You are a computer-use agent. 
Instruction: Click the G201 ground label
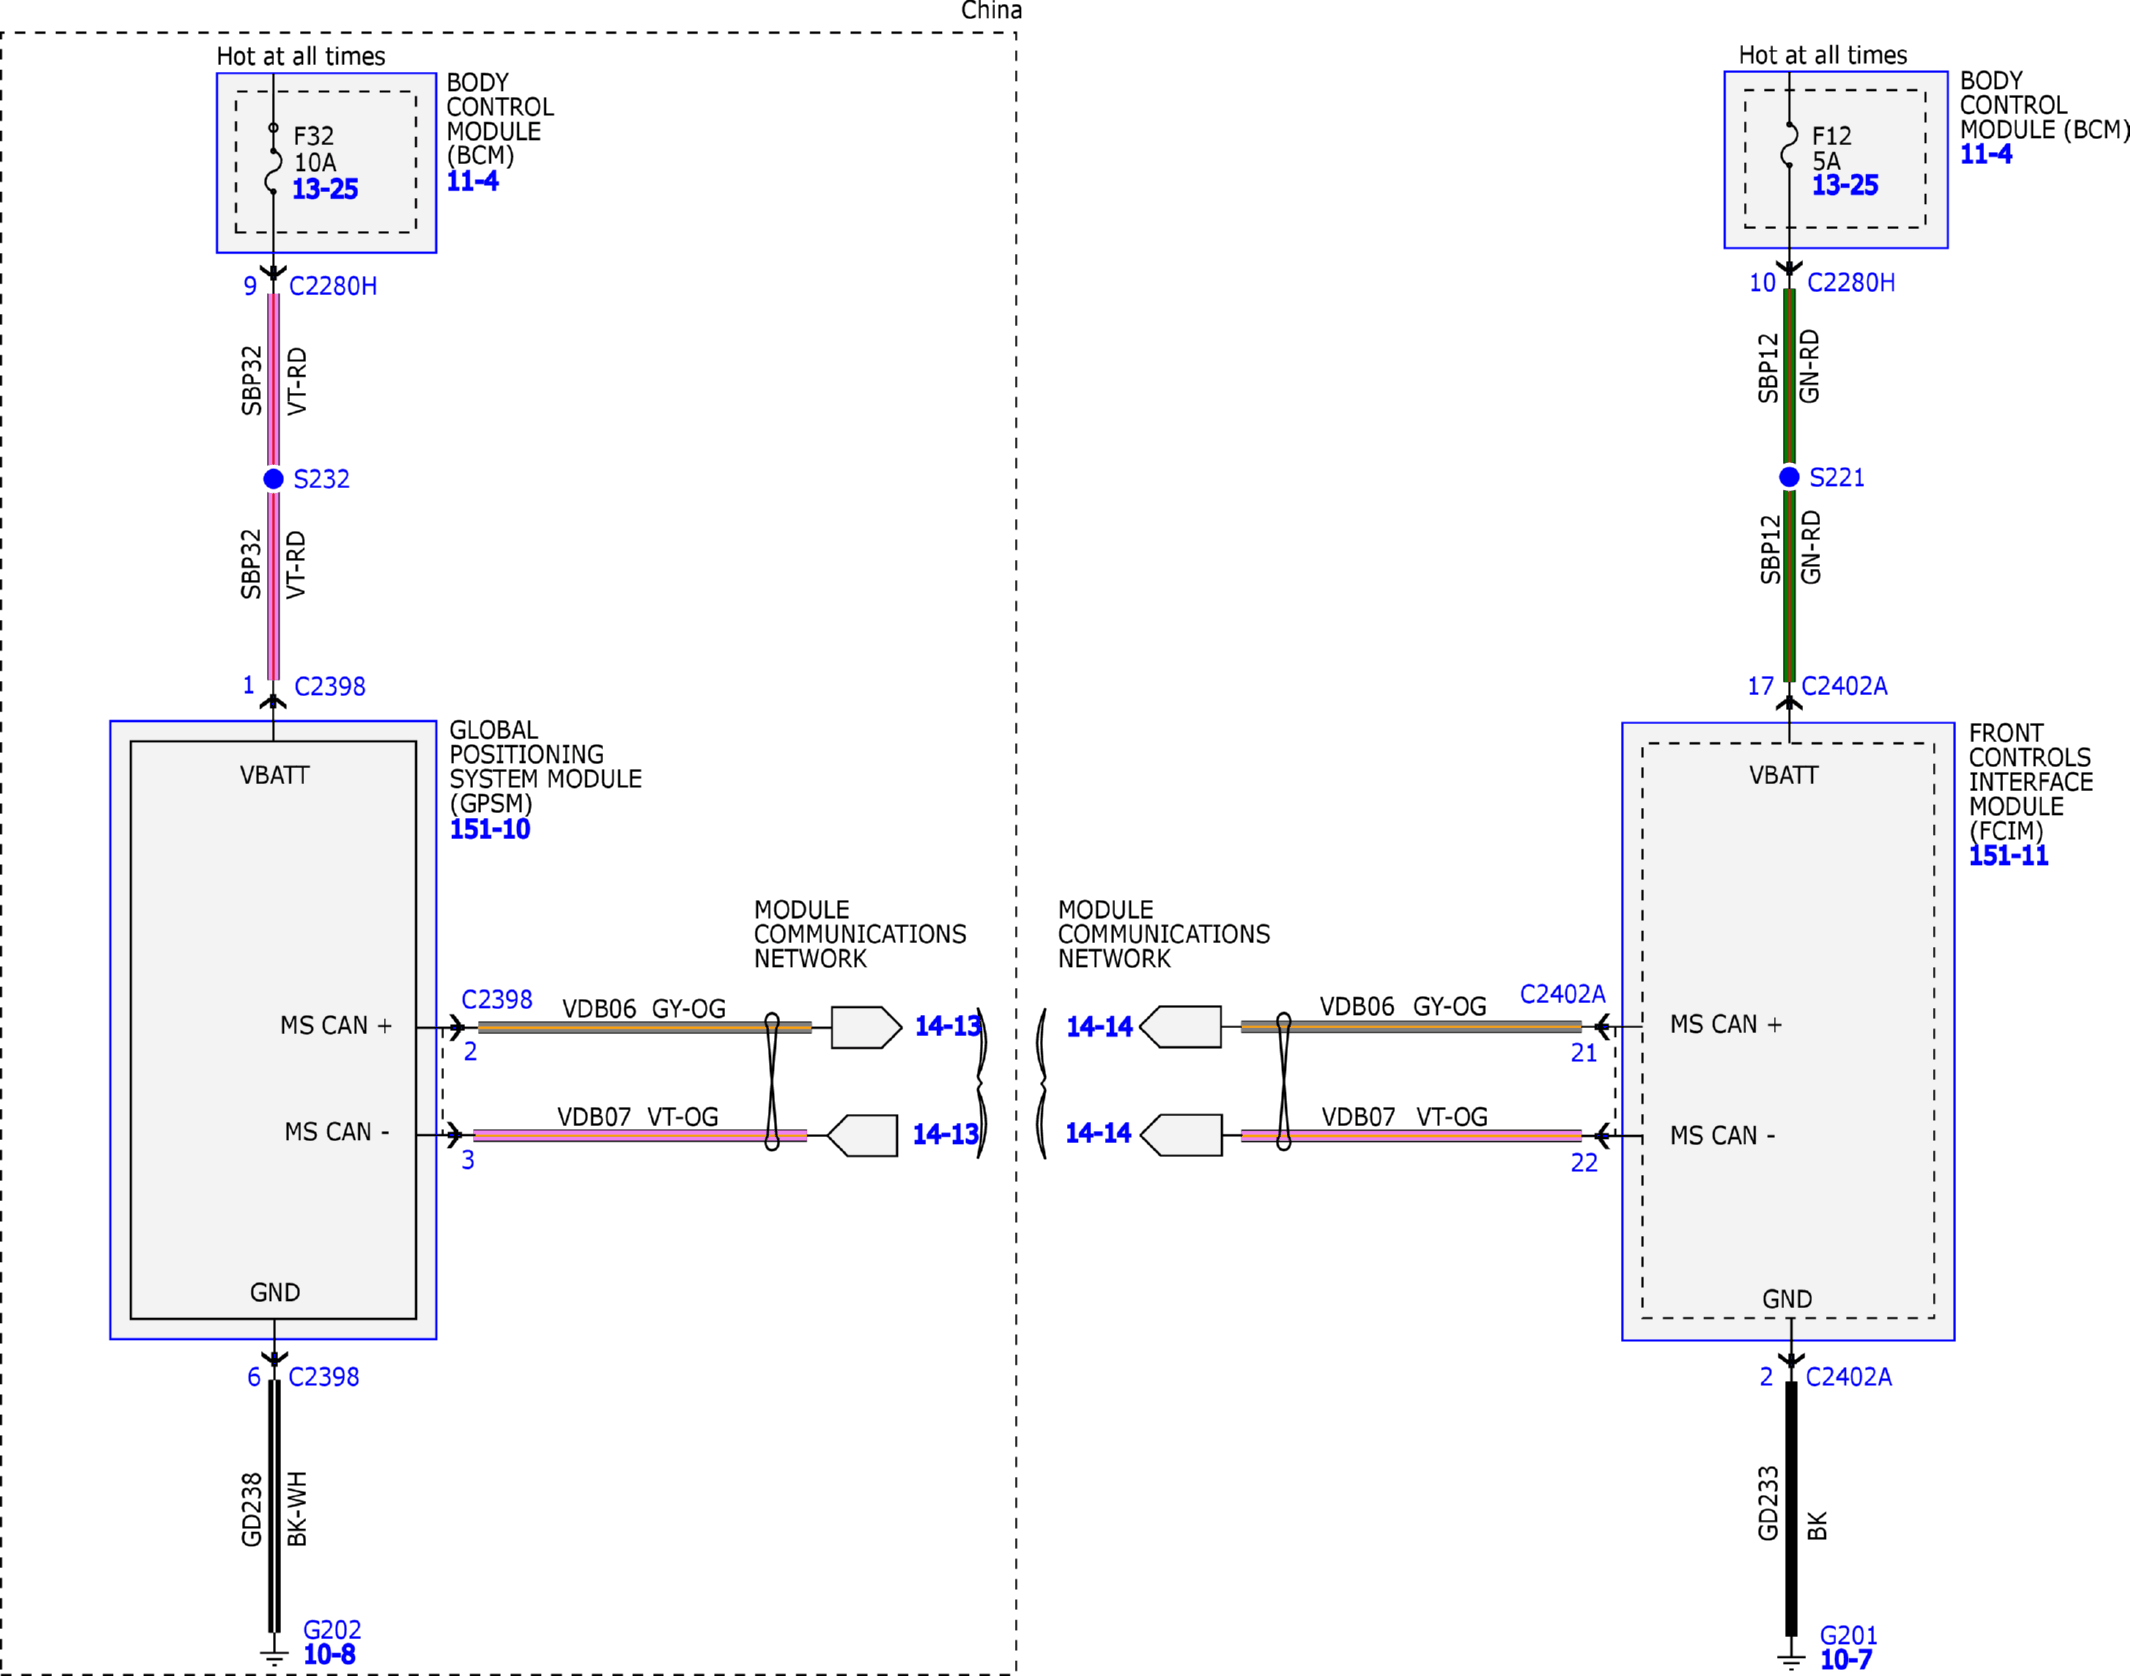(x=1849, y=1635)
